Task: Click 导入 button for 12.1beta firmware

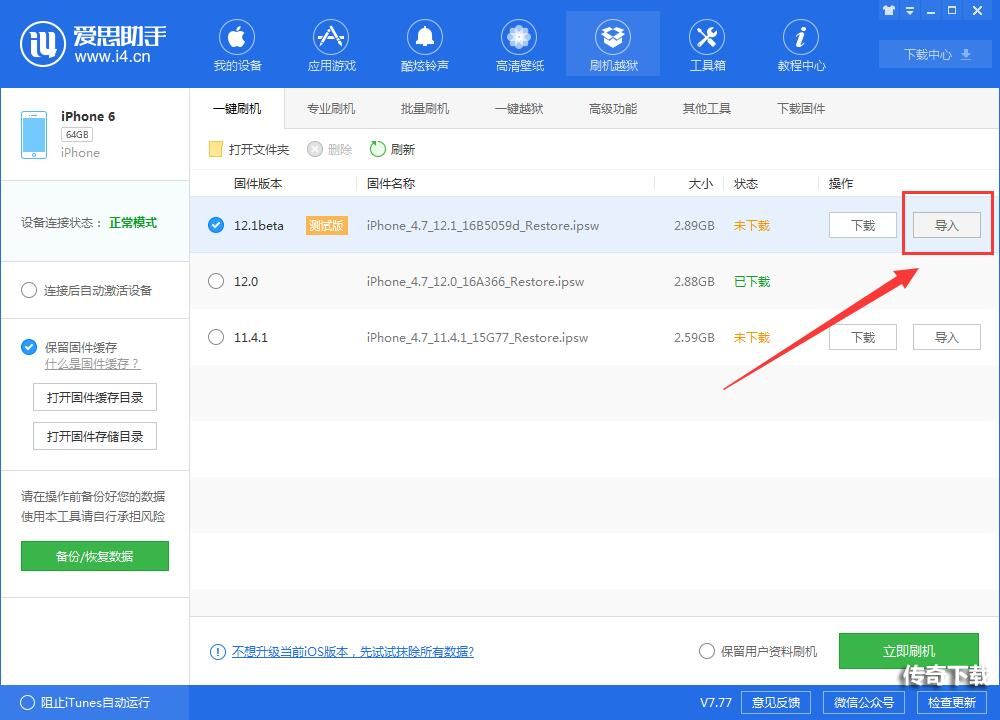Action: (x=946, y=225)
